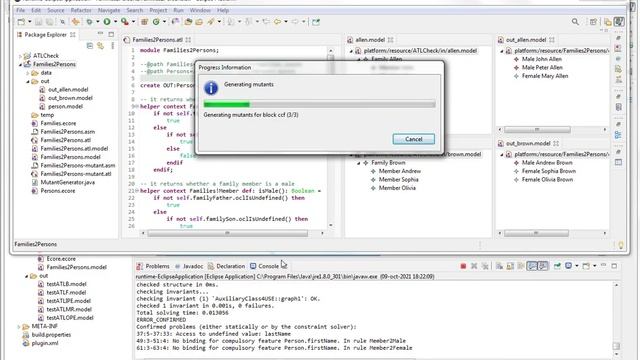
Task: Click Collapse All in Package Explorer
Action: 90,46
